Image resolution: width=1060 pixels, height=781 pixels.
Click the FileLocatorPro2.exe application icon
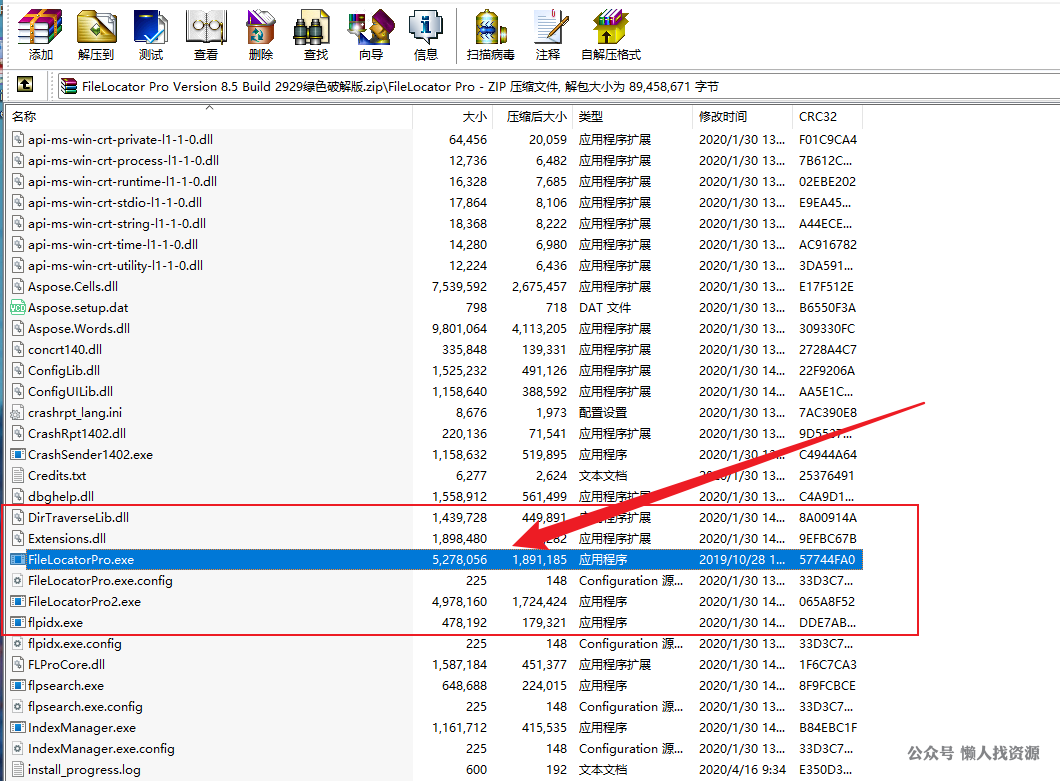[18, 601]
